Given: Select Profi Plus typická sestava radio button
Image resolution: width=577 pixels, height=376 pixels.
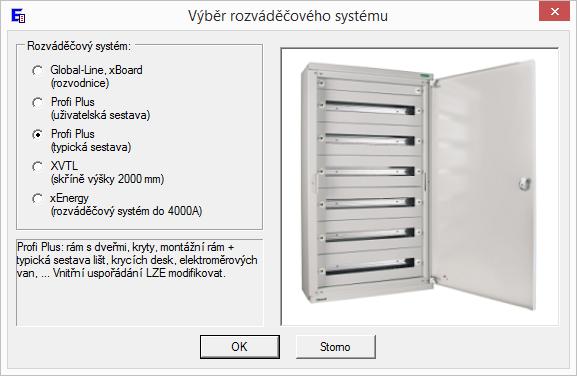Looking at the screenshot, I should pyautogui.click(x=37, y=134).
